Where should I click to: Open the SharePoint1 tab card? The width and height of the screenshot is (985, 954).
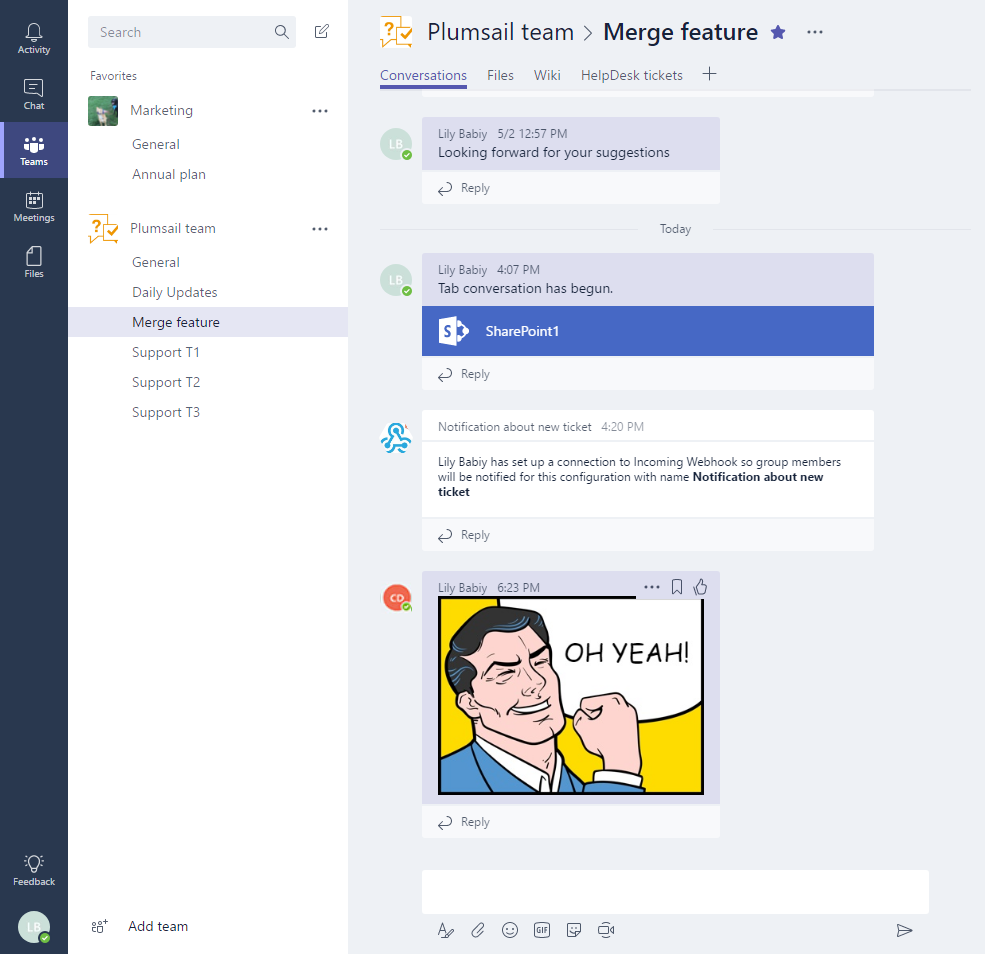[648, 331]
